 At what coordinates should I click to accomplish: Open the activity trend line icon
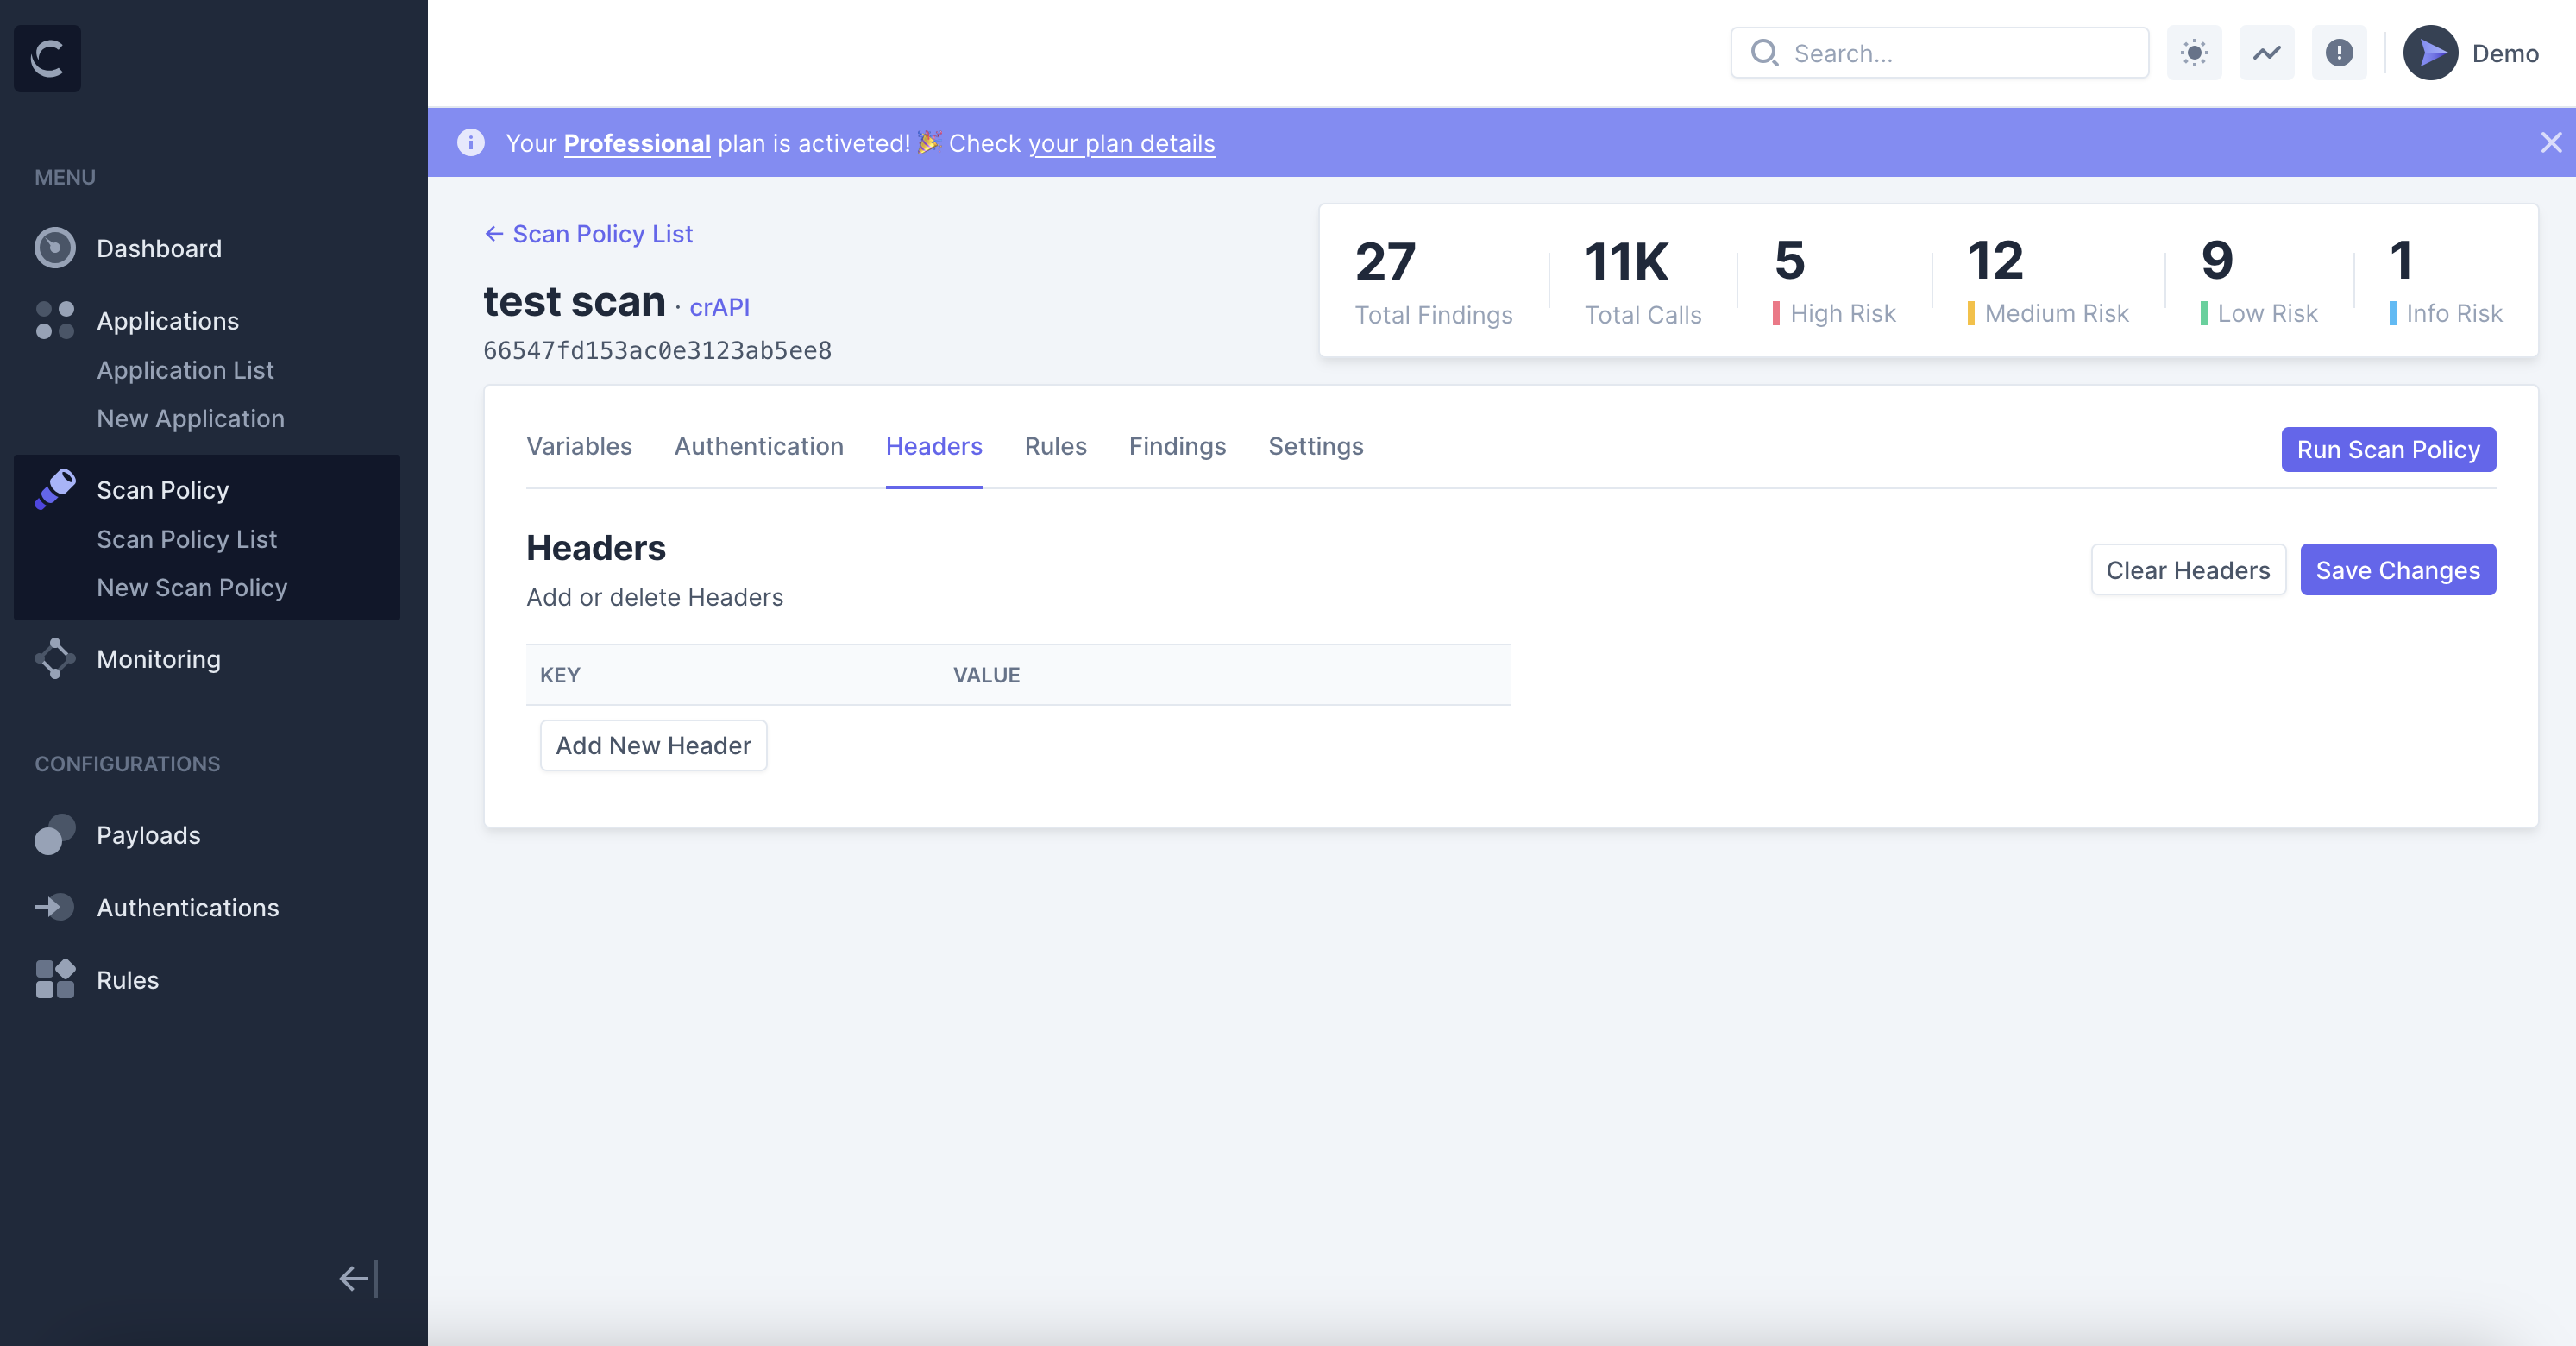2266,53
